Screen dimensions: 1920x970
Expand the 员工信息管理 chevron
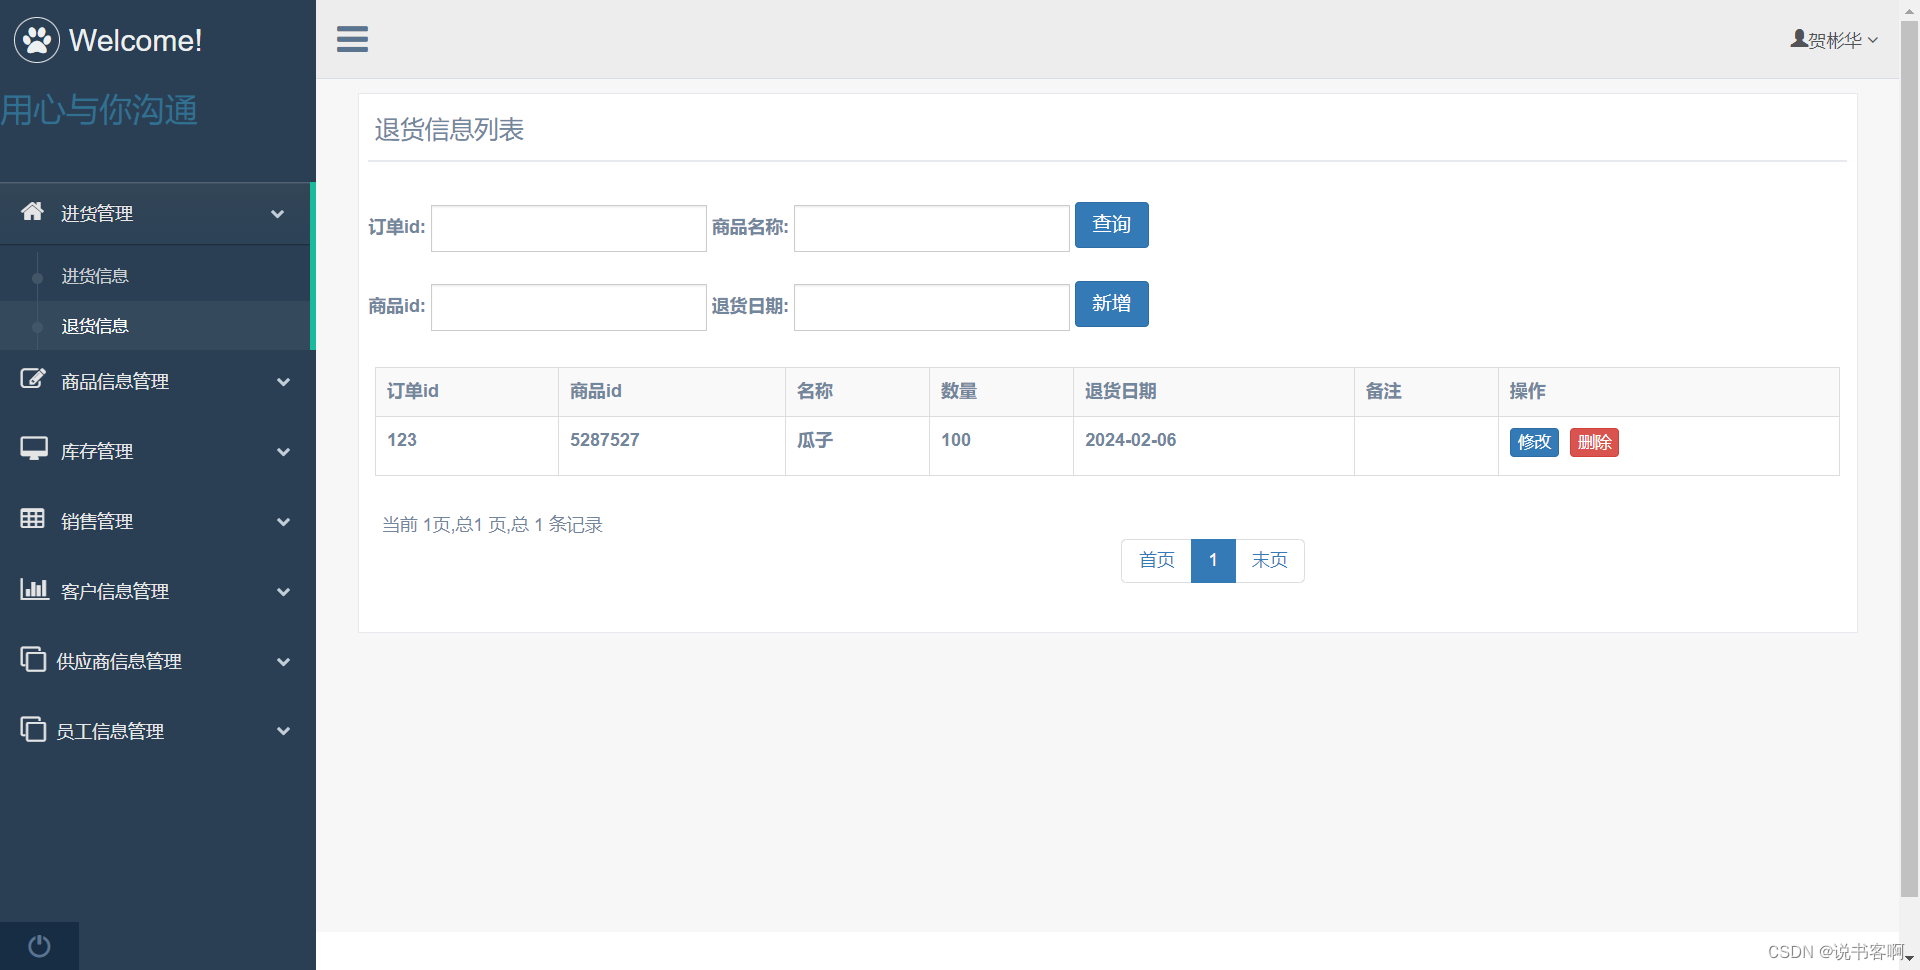[x=284, y=731]
